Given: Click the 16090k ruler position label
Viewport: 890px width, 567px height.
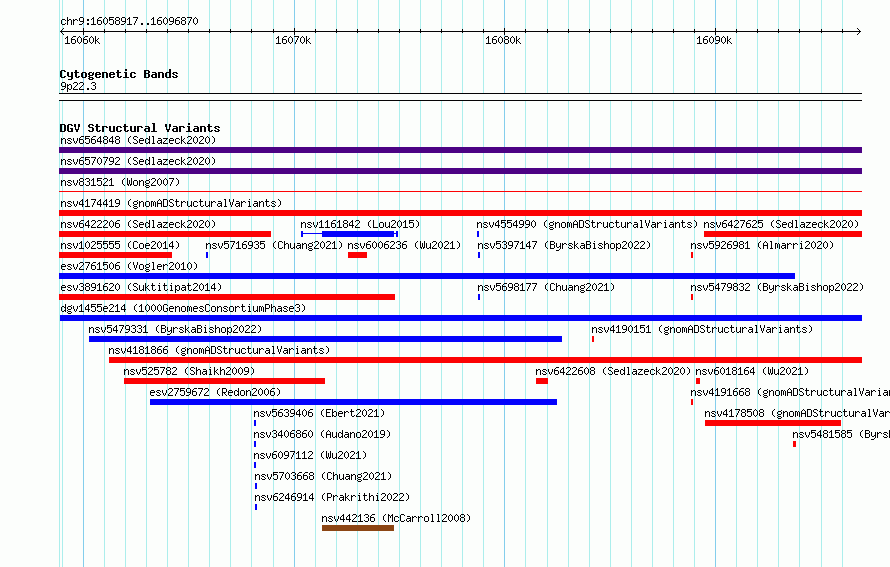Looking at the screenshot, I should pyautogui.click(x=714, y=40).
